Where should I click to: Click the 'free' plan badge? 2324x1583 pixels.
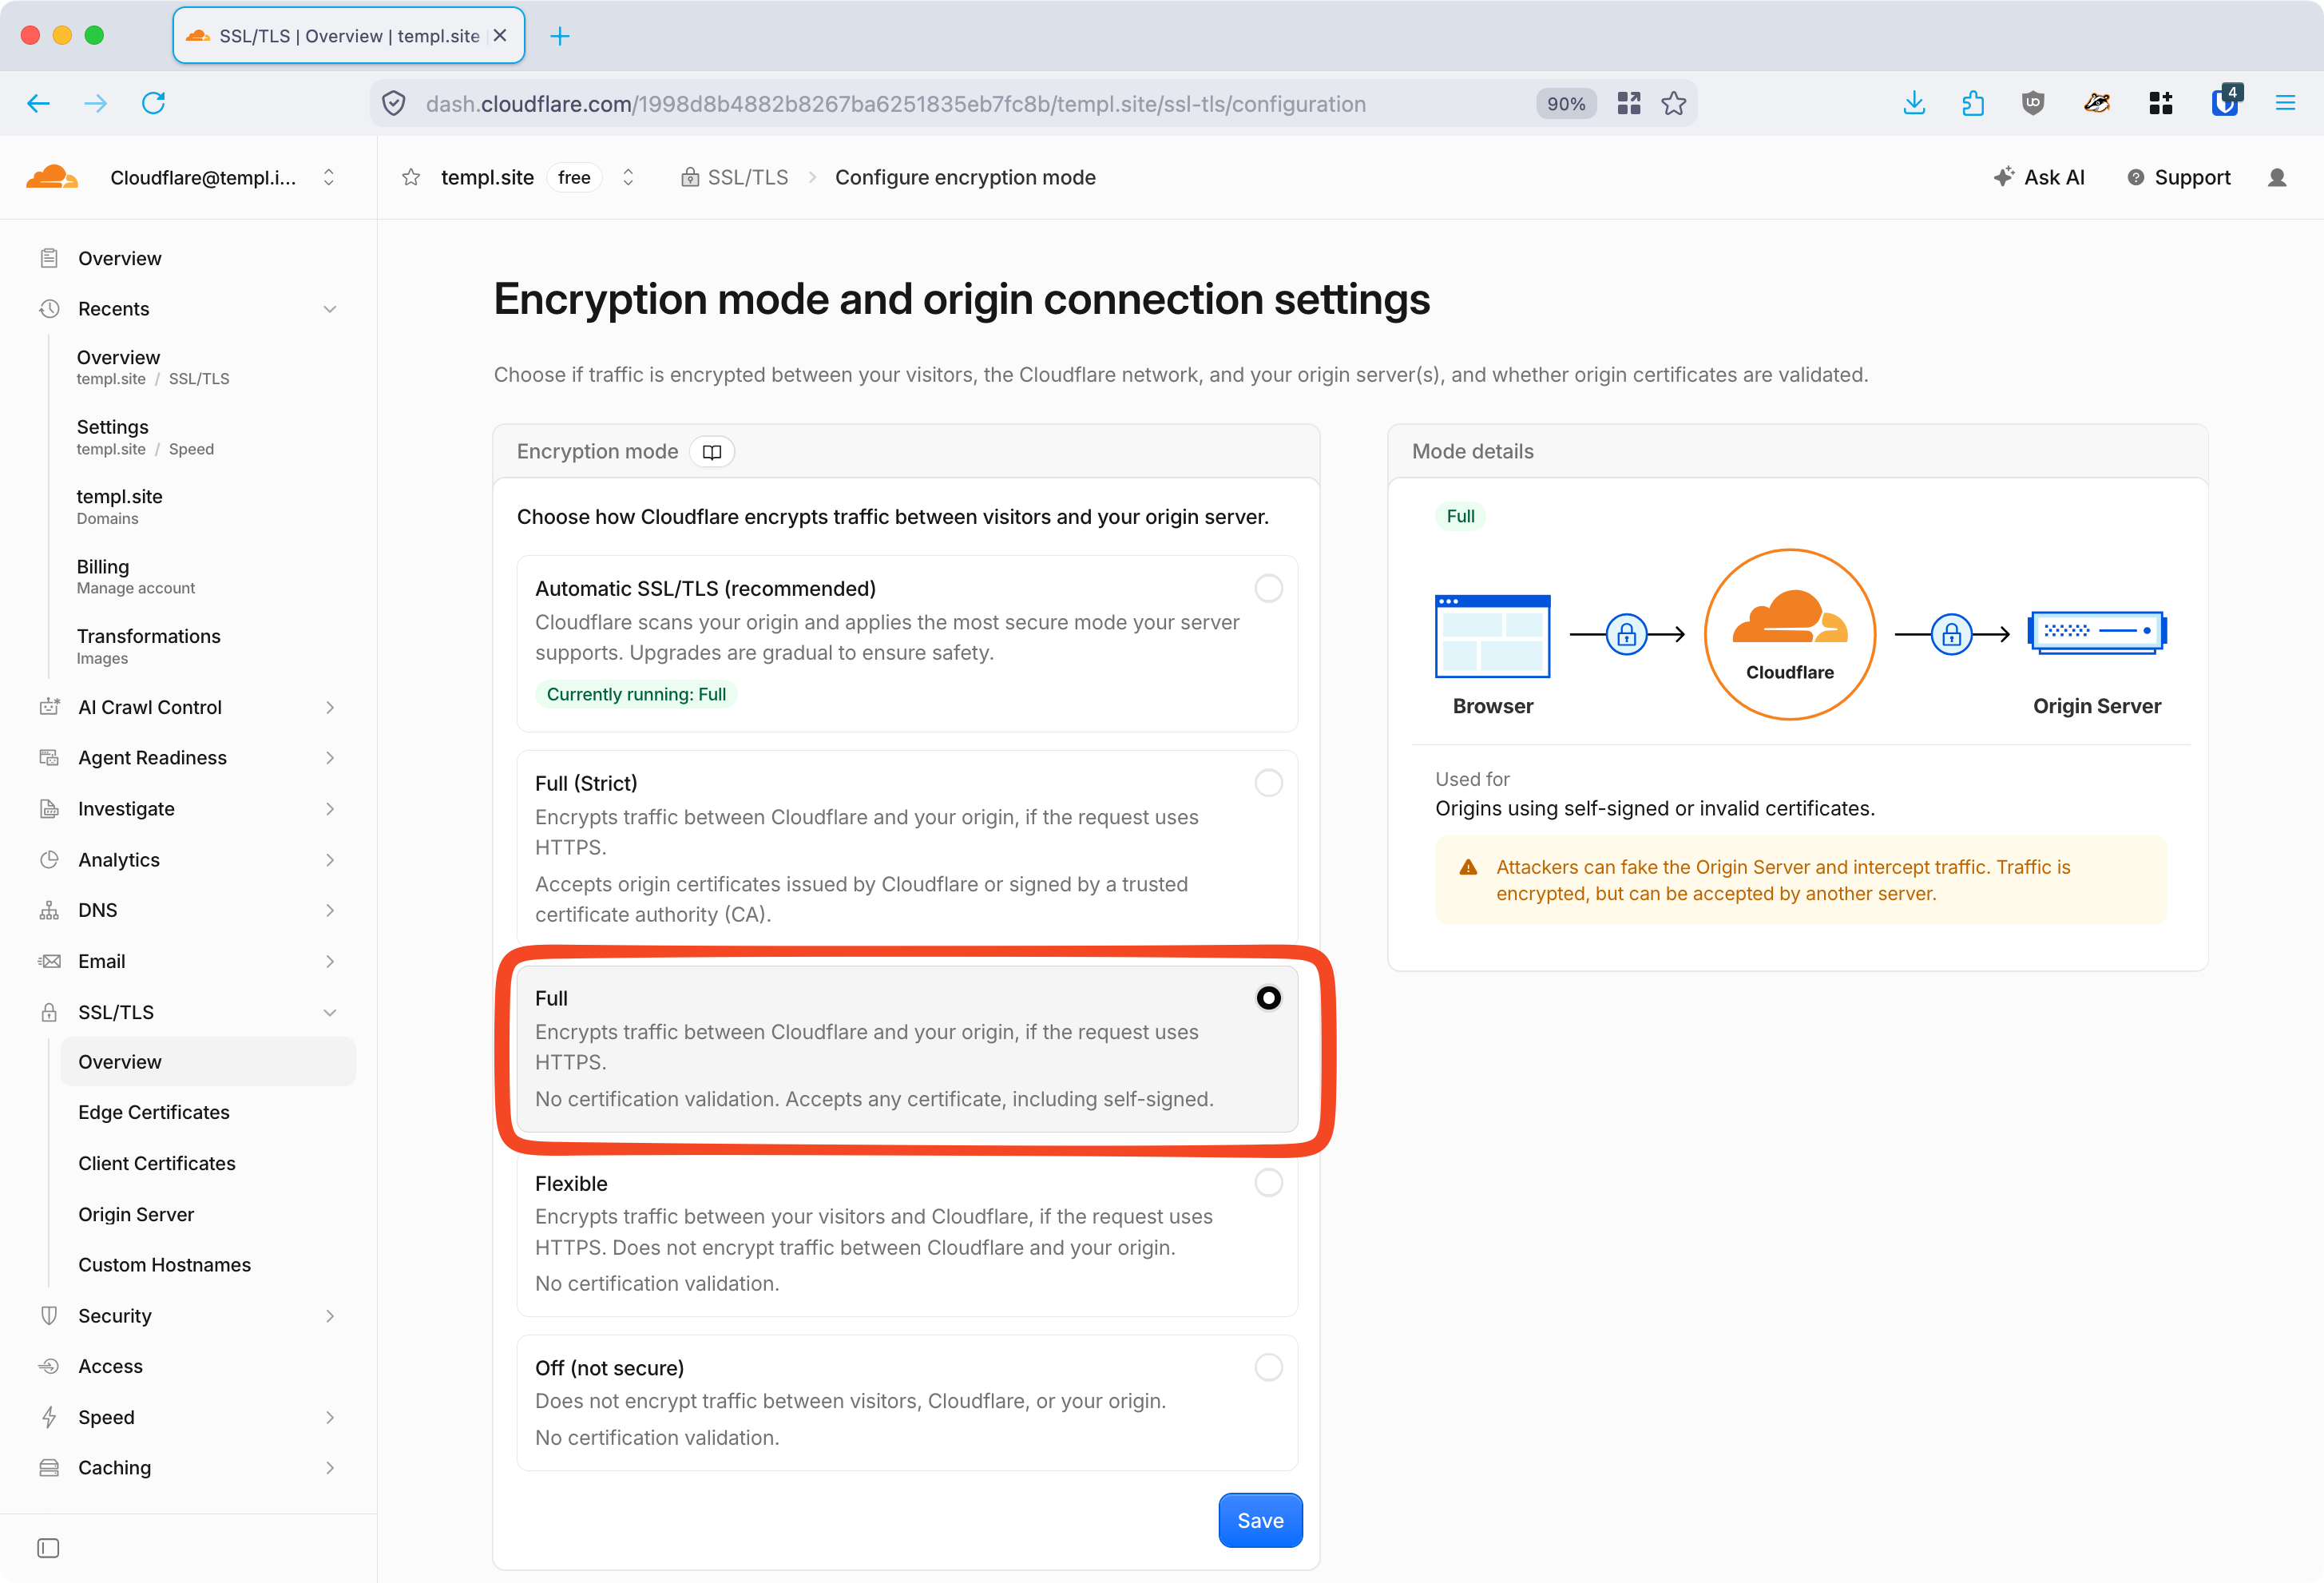574,177
